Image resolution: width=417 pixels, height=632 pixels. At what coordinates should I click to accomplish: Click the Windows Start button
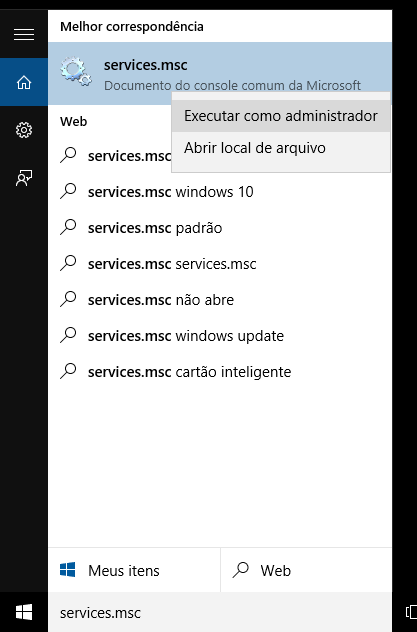pyautogui.click(x=24, y=612)
